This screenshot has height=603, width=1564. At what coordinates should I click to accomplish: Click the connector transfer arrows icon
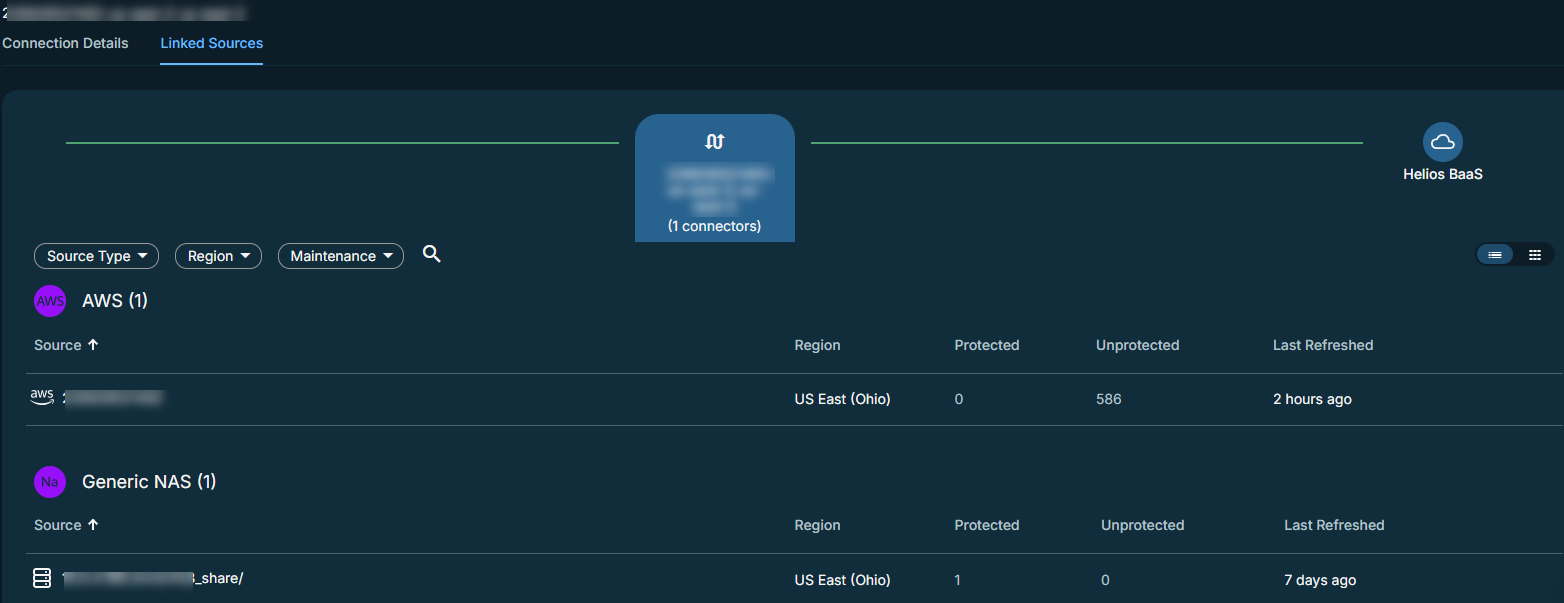714,142
